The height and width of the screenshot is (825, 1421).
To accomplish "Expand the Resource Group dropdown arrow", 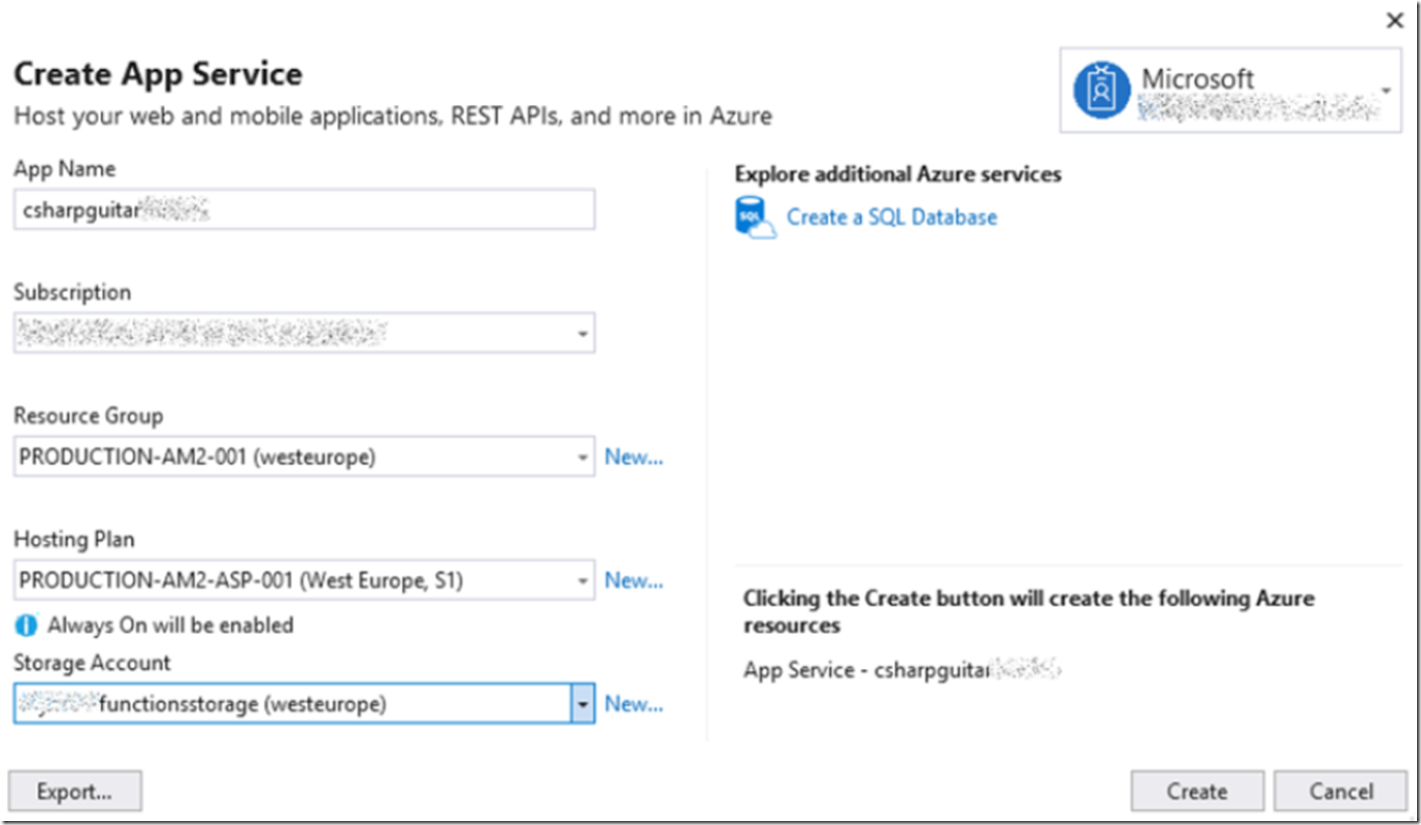I will point(583,458).
